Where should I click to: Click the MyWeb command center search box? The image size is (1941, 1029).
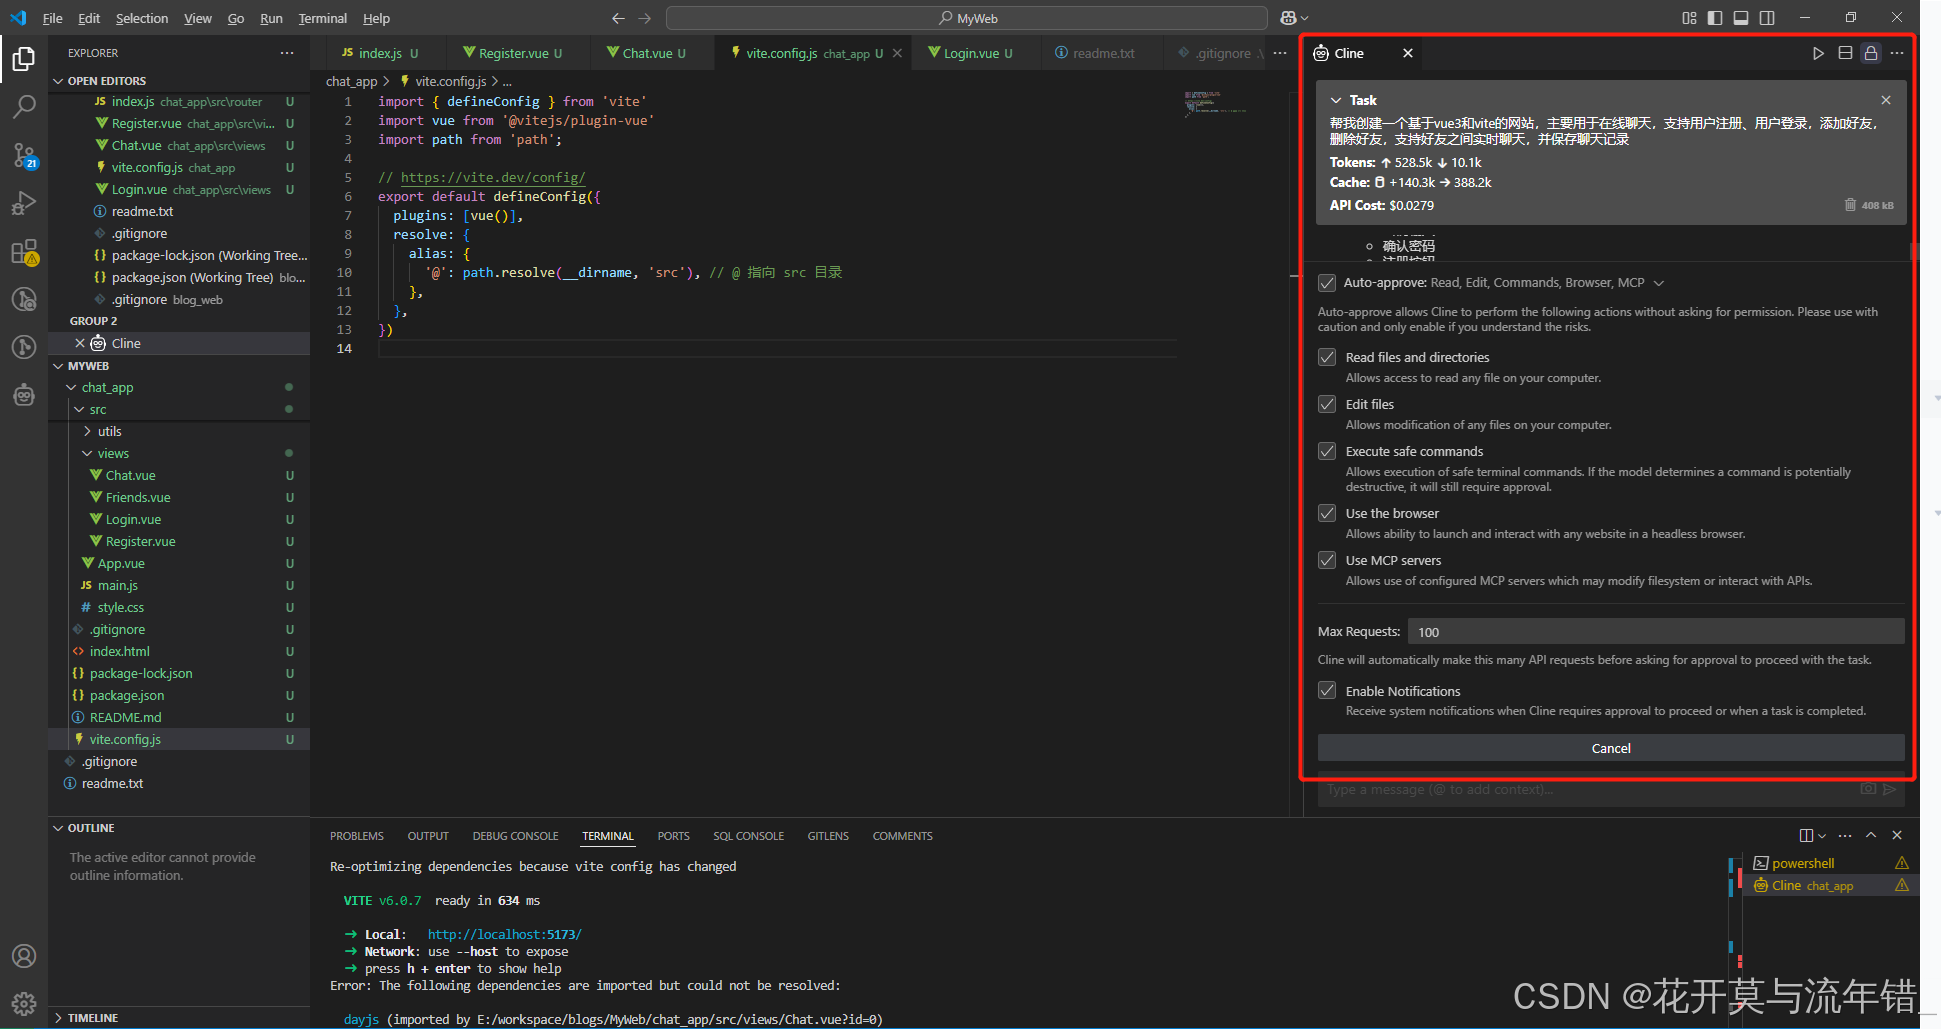click(967, 18)
